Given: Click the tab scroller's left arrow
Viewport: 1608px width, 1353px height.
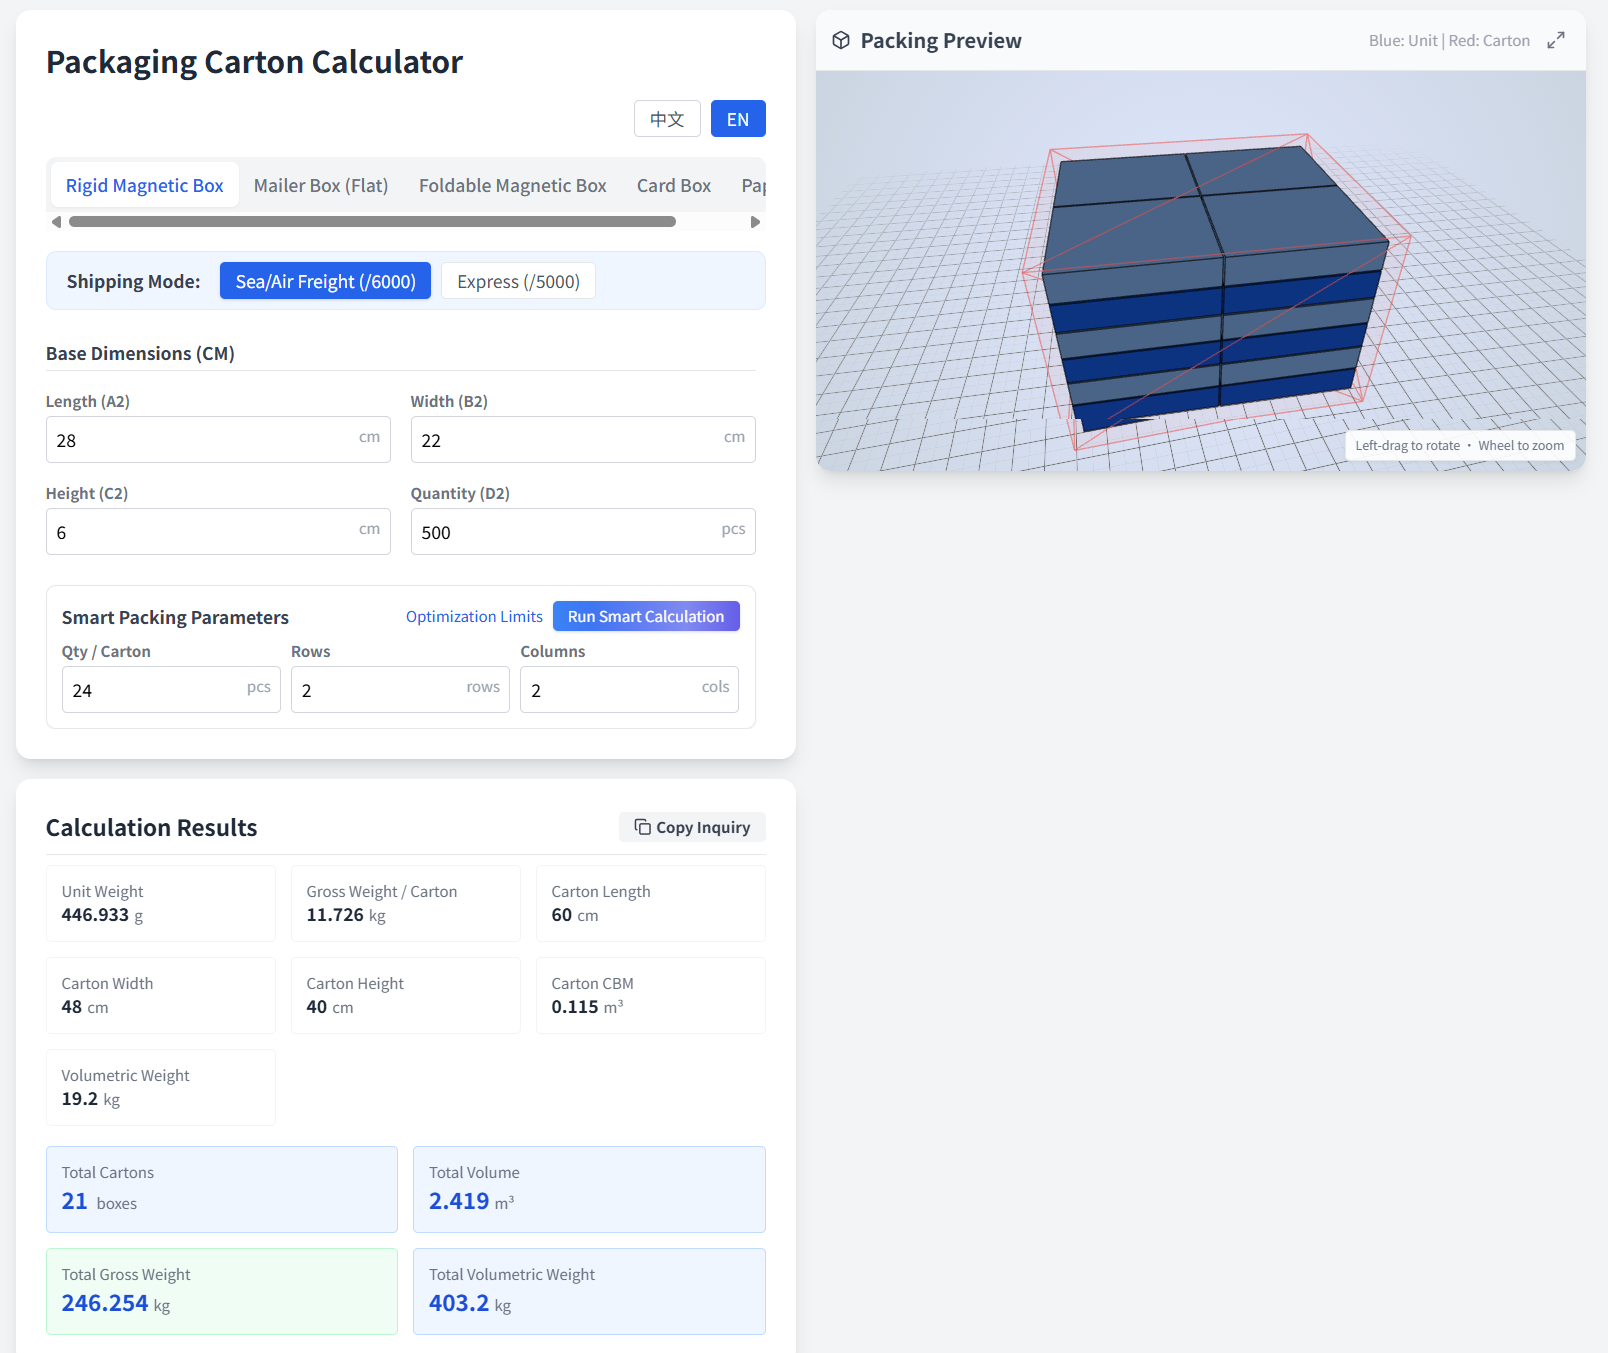Looking at the screenshot, I should coord(56,222).
